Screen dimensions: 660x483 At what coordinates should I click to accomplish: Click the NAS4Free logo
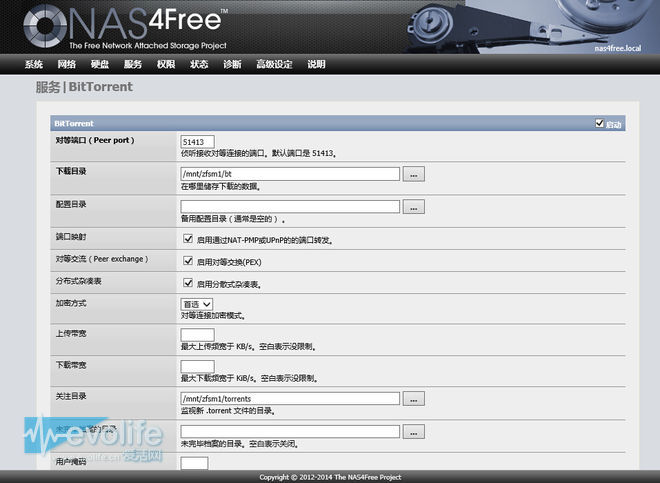click(125, 27)
